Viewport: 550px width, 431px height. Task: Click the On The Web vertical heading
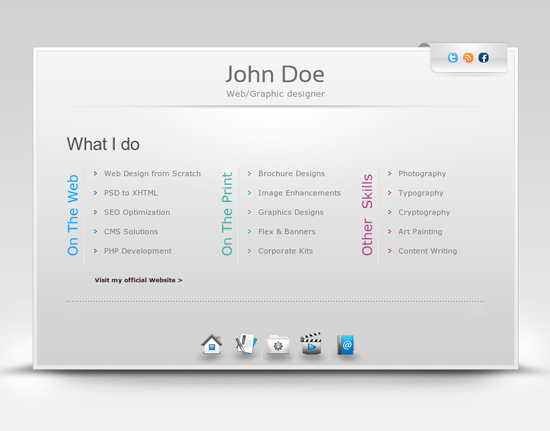(73, 215)
